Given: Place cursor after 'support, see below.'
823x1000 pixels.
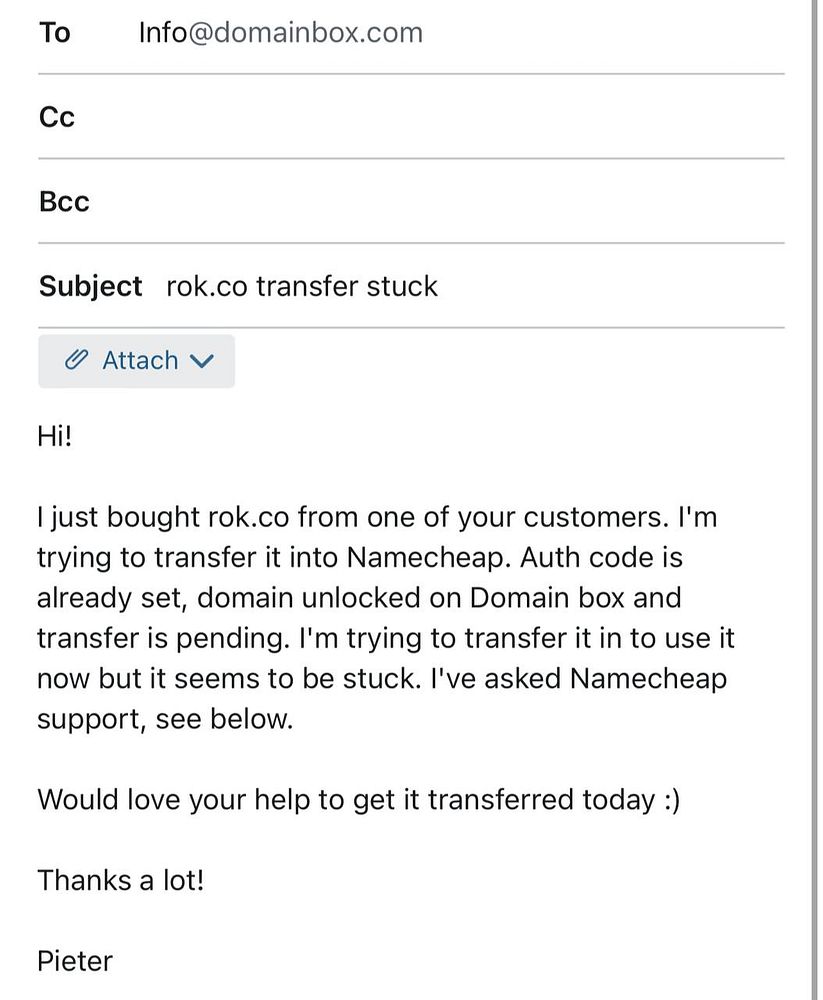Looking at the screenshot, I should (294, 719).
